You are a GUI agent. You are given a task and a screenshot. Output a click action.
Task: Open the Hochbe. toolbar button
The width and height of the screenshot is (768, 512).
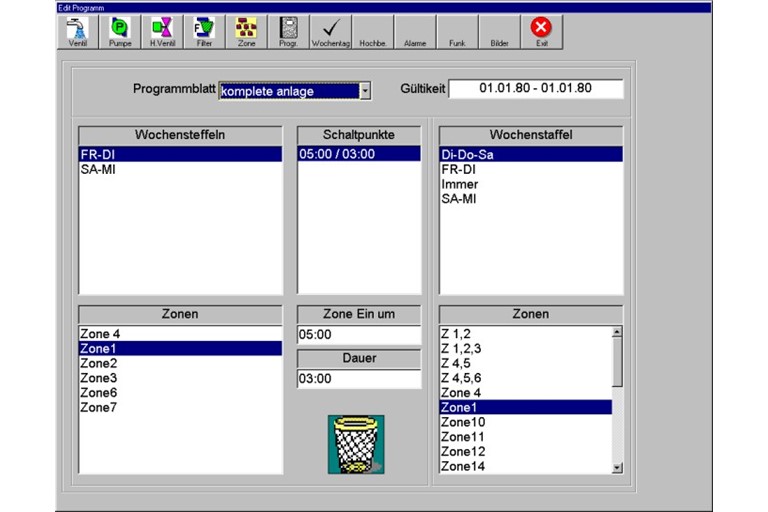(x=373, y=31)
